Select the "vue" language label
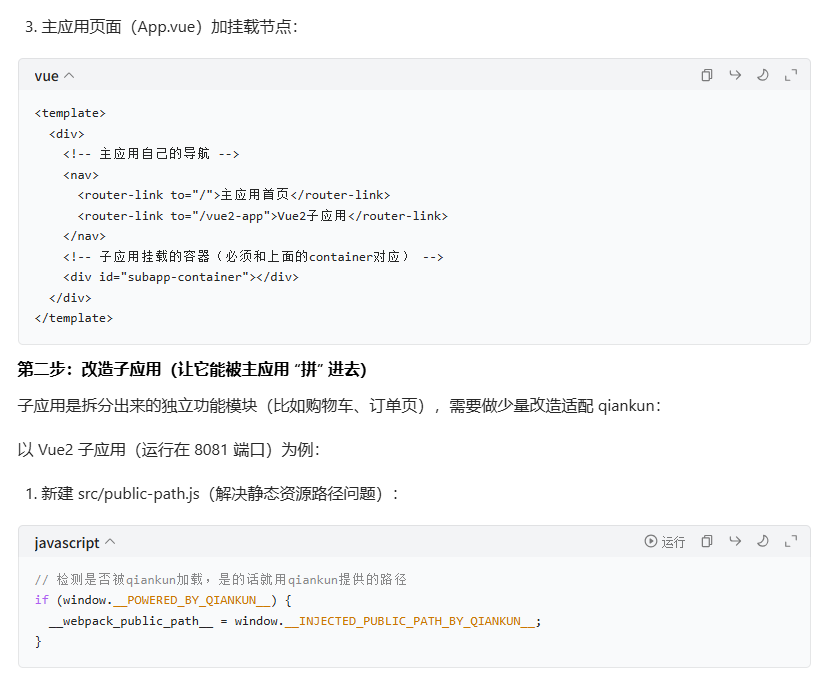Screen dimensions: 832x684 click(x=44, y=75)
